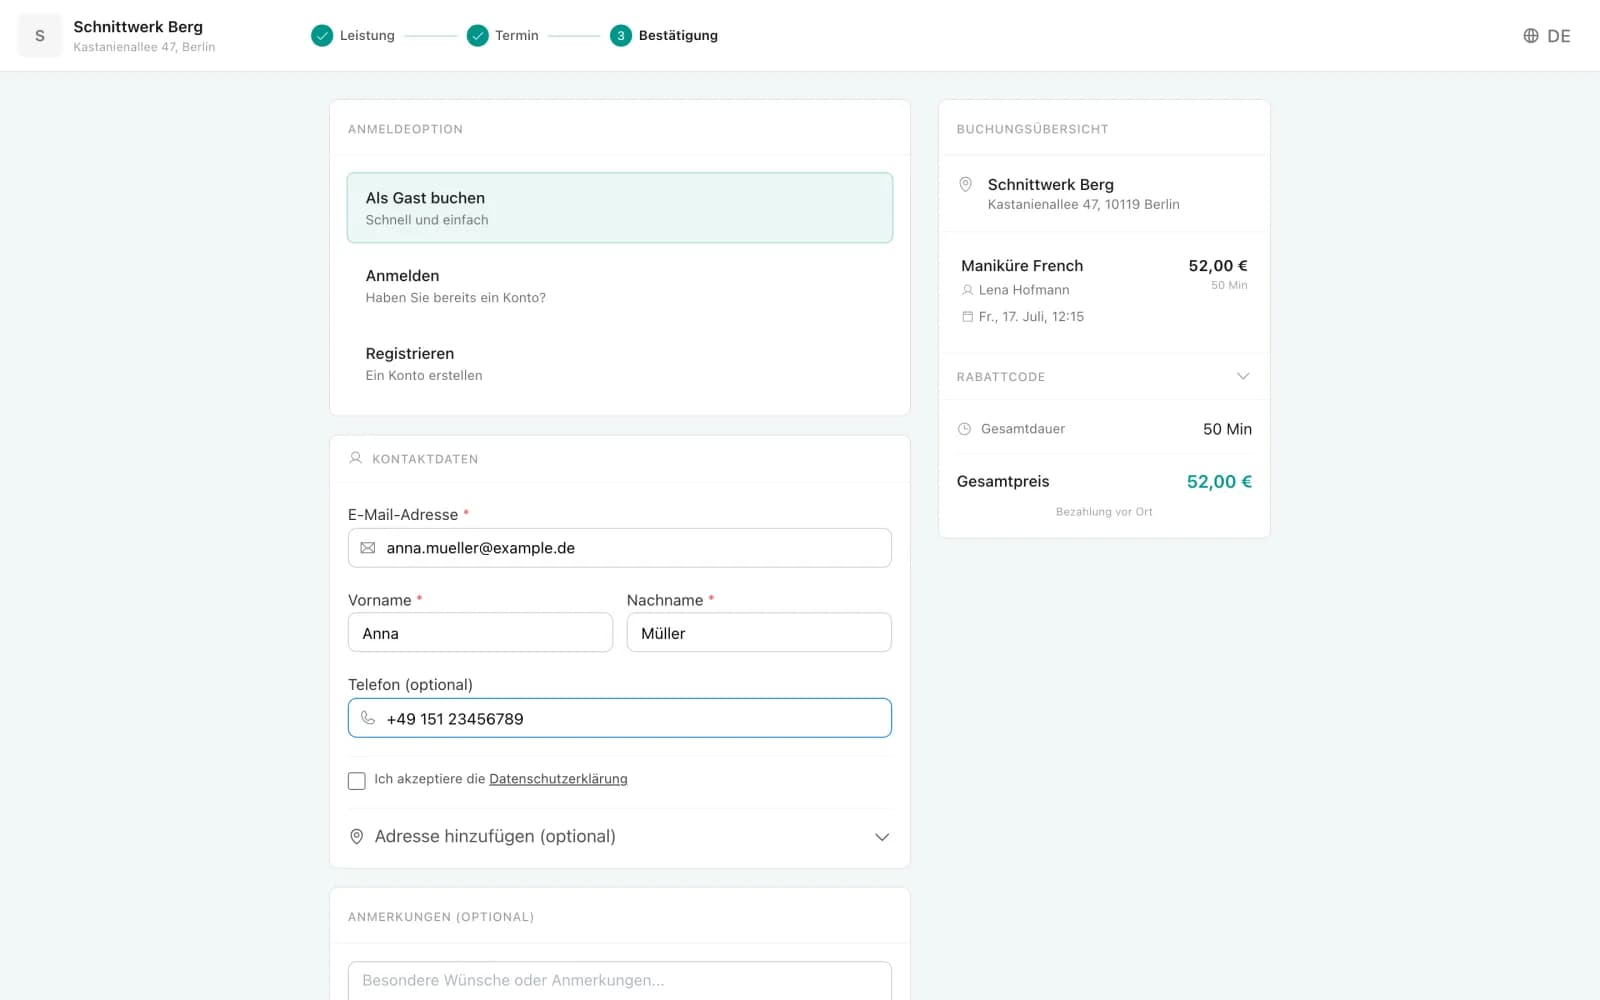The width and height of the screenshot is (1600, 1000).
Task: Focus the E-Mail-Adresse input field
Action: [x=620, y=548]
